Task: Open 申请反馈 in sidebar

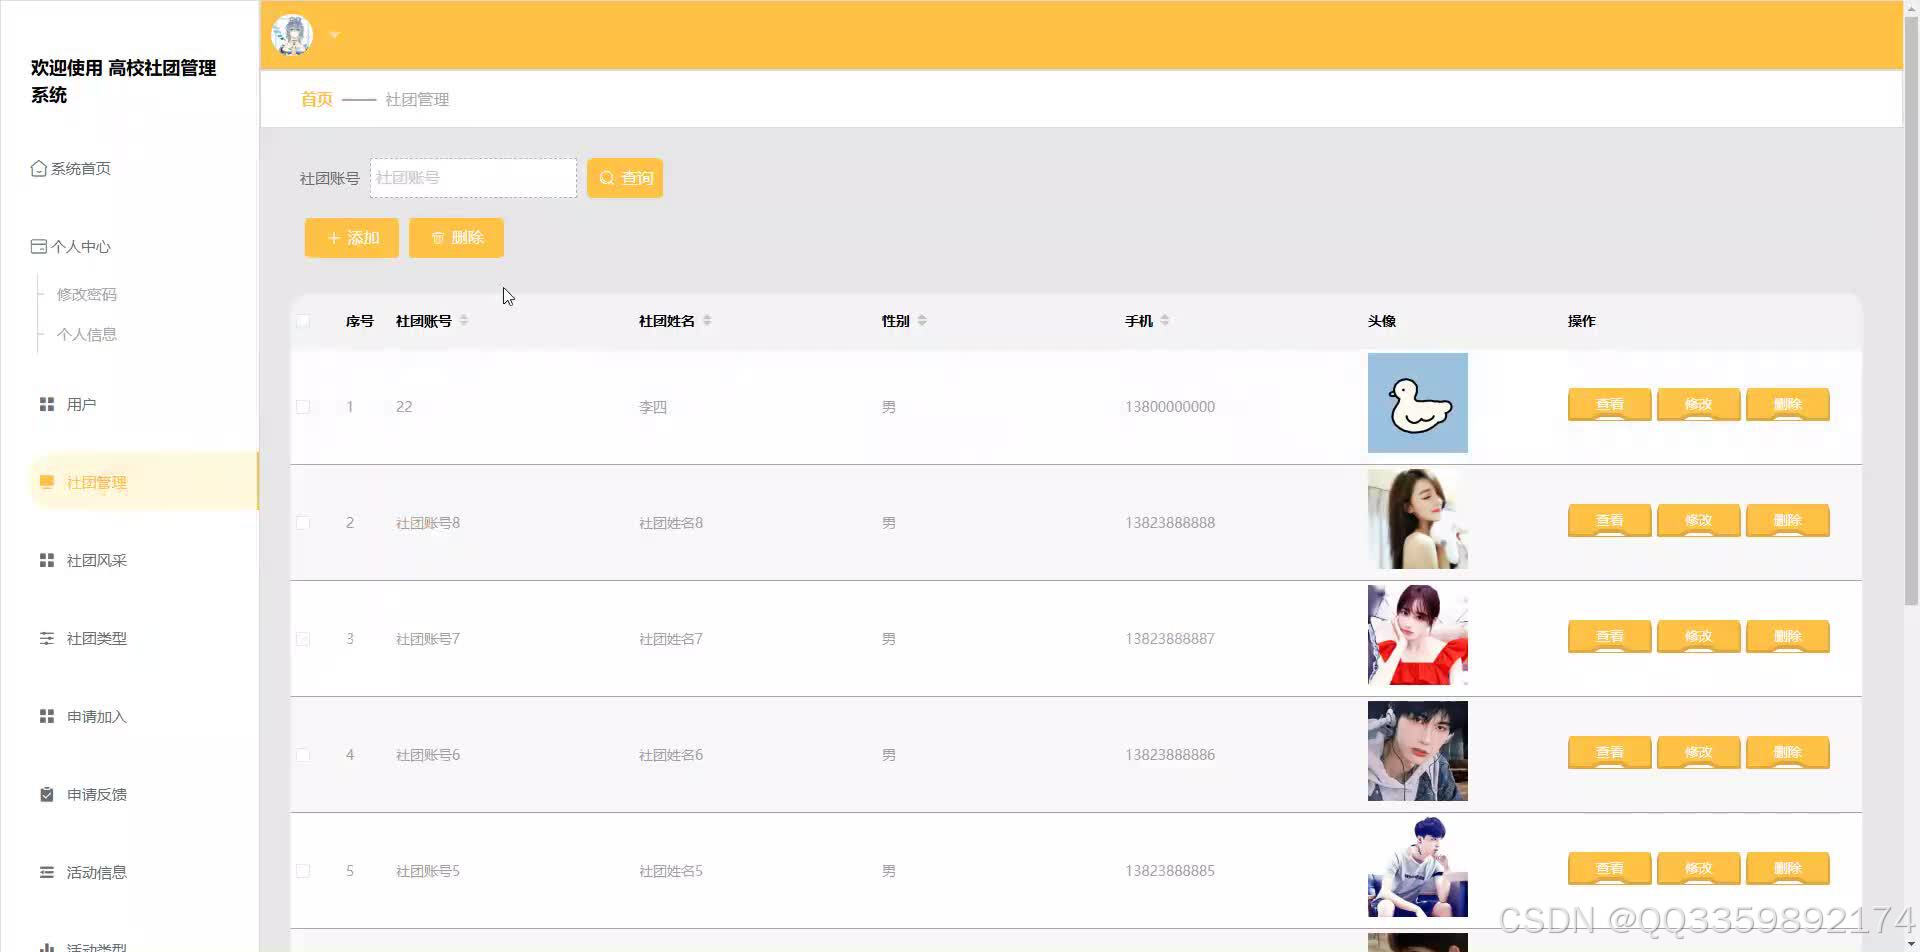Action: [96, 794]
